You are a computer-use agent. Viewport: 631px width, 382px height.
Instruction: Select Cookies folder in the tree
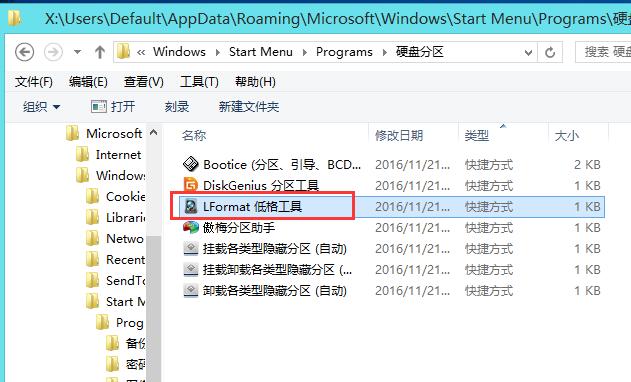coord(125,196)
